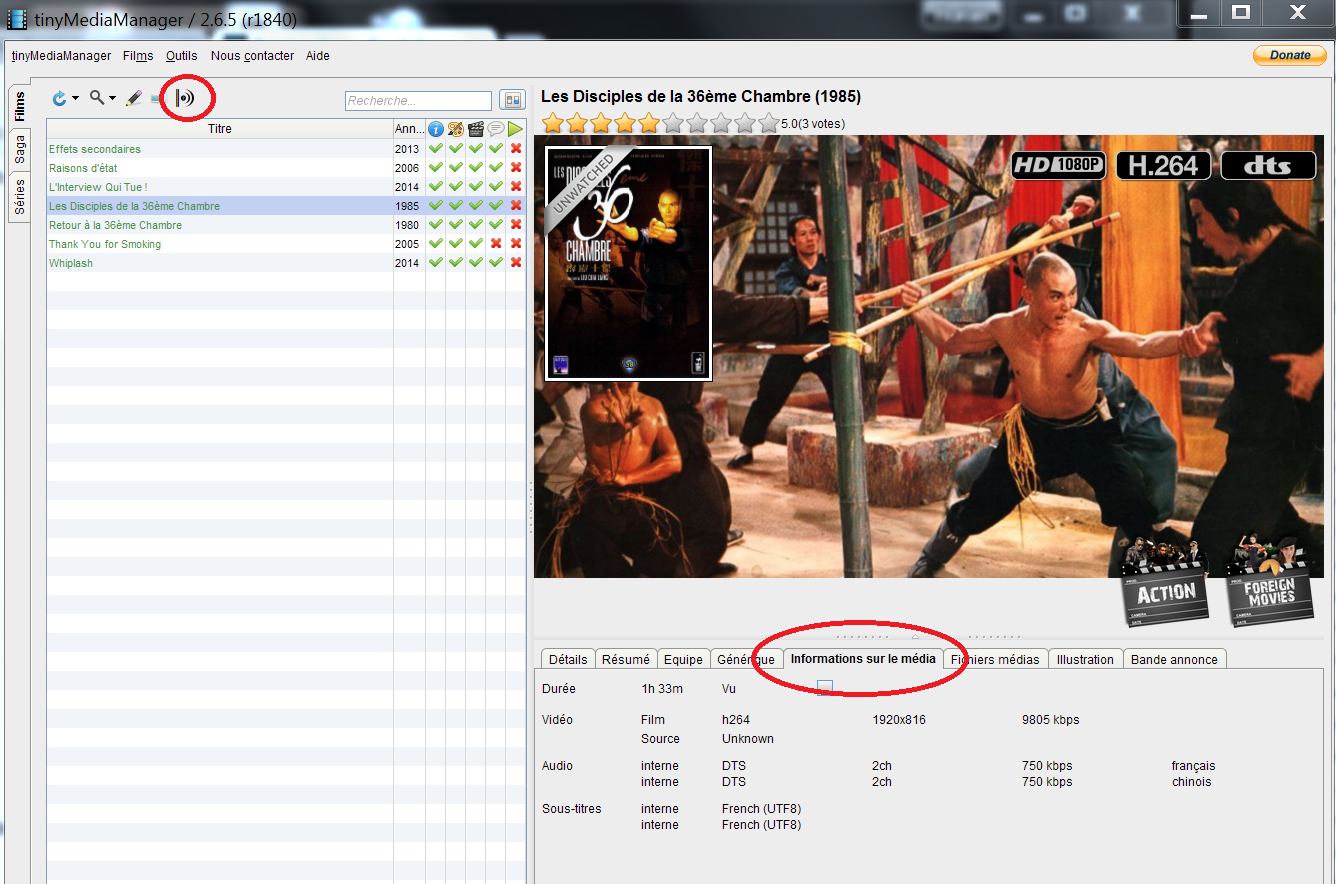The height and width of the screenshot is (884, 1336).
Task: Click the red X watched mark for Effets secondaires
Action: tap(516, 149)
